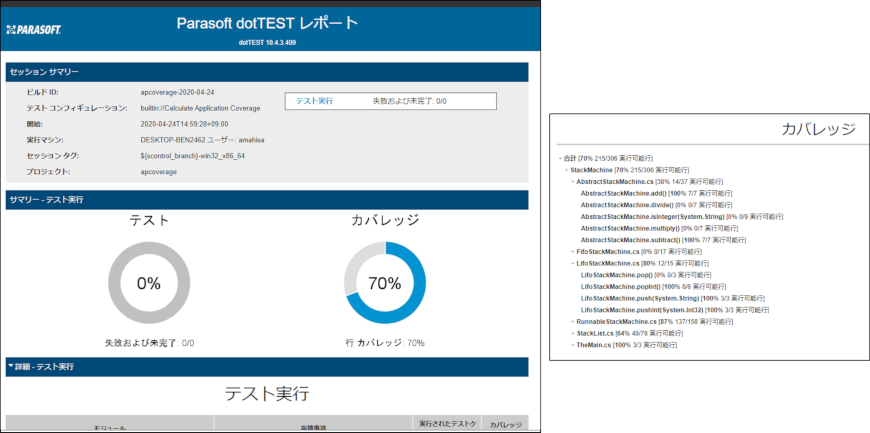The height and width of the screenshot is (433, 870).
Task: Click start time 2020-04-24T14:59:28+09:00
Action: (184, 124)
